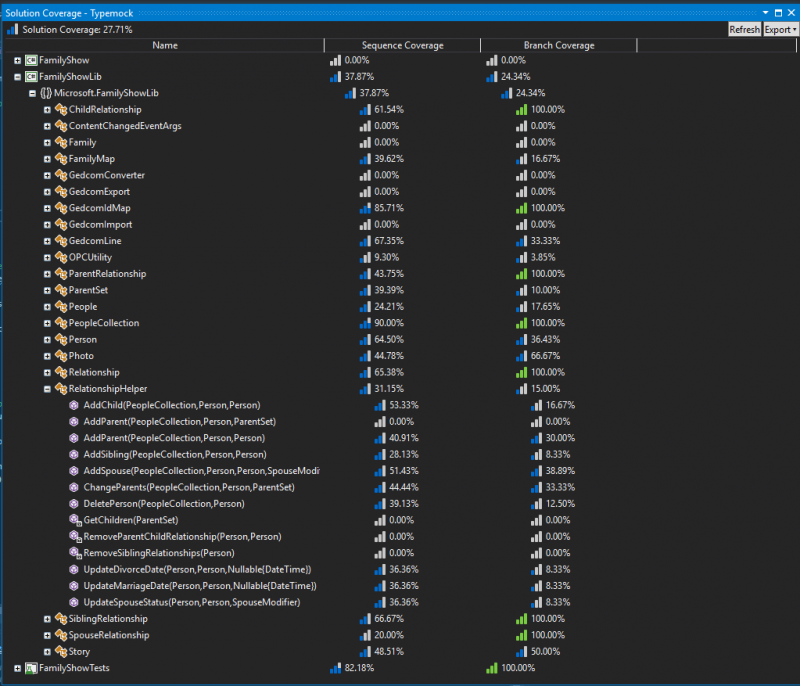This screenshot has width=800, height=686.
Task: Maximize the Solution Coverage panel
Action: [x=778, y=13]
